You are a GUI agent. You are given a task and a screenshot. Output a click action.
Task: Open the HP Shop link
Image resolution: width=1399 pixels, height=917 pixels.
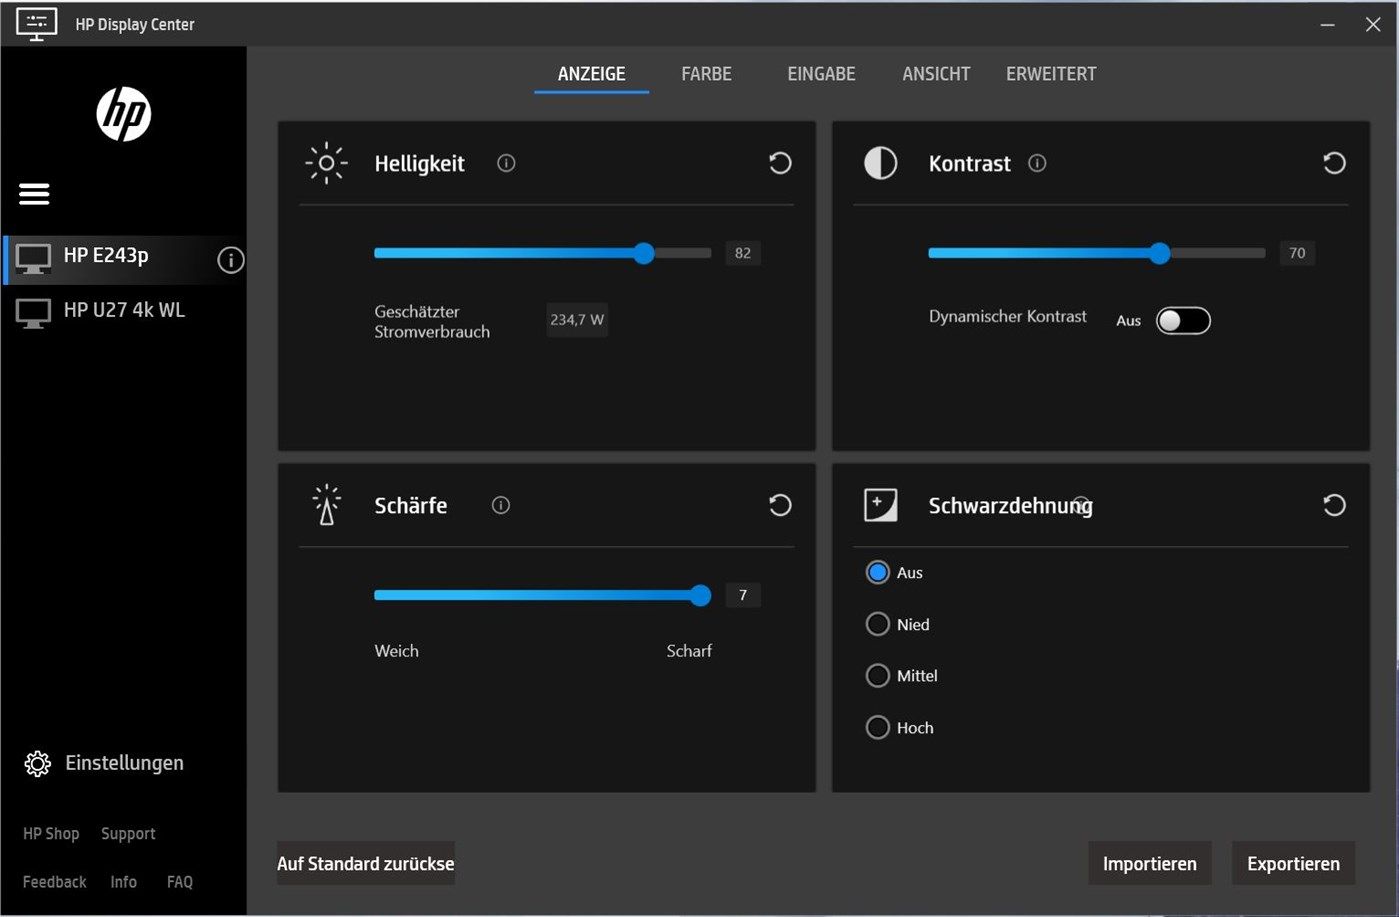(51, 833)
